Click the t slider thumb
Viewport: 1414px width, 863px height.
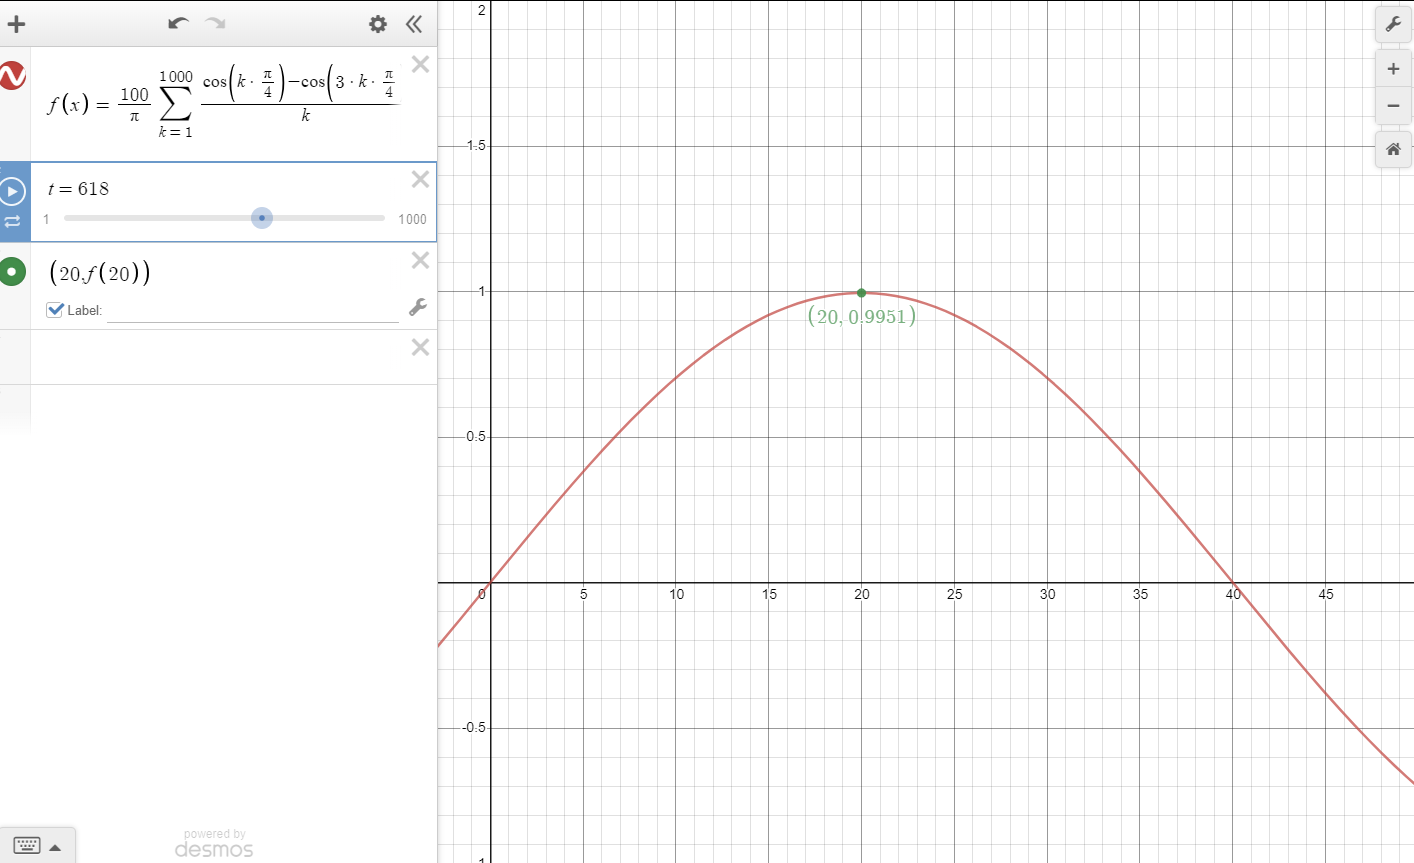tap(262, 218)
